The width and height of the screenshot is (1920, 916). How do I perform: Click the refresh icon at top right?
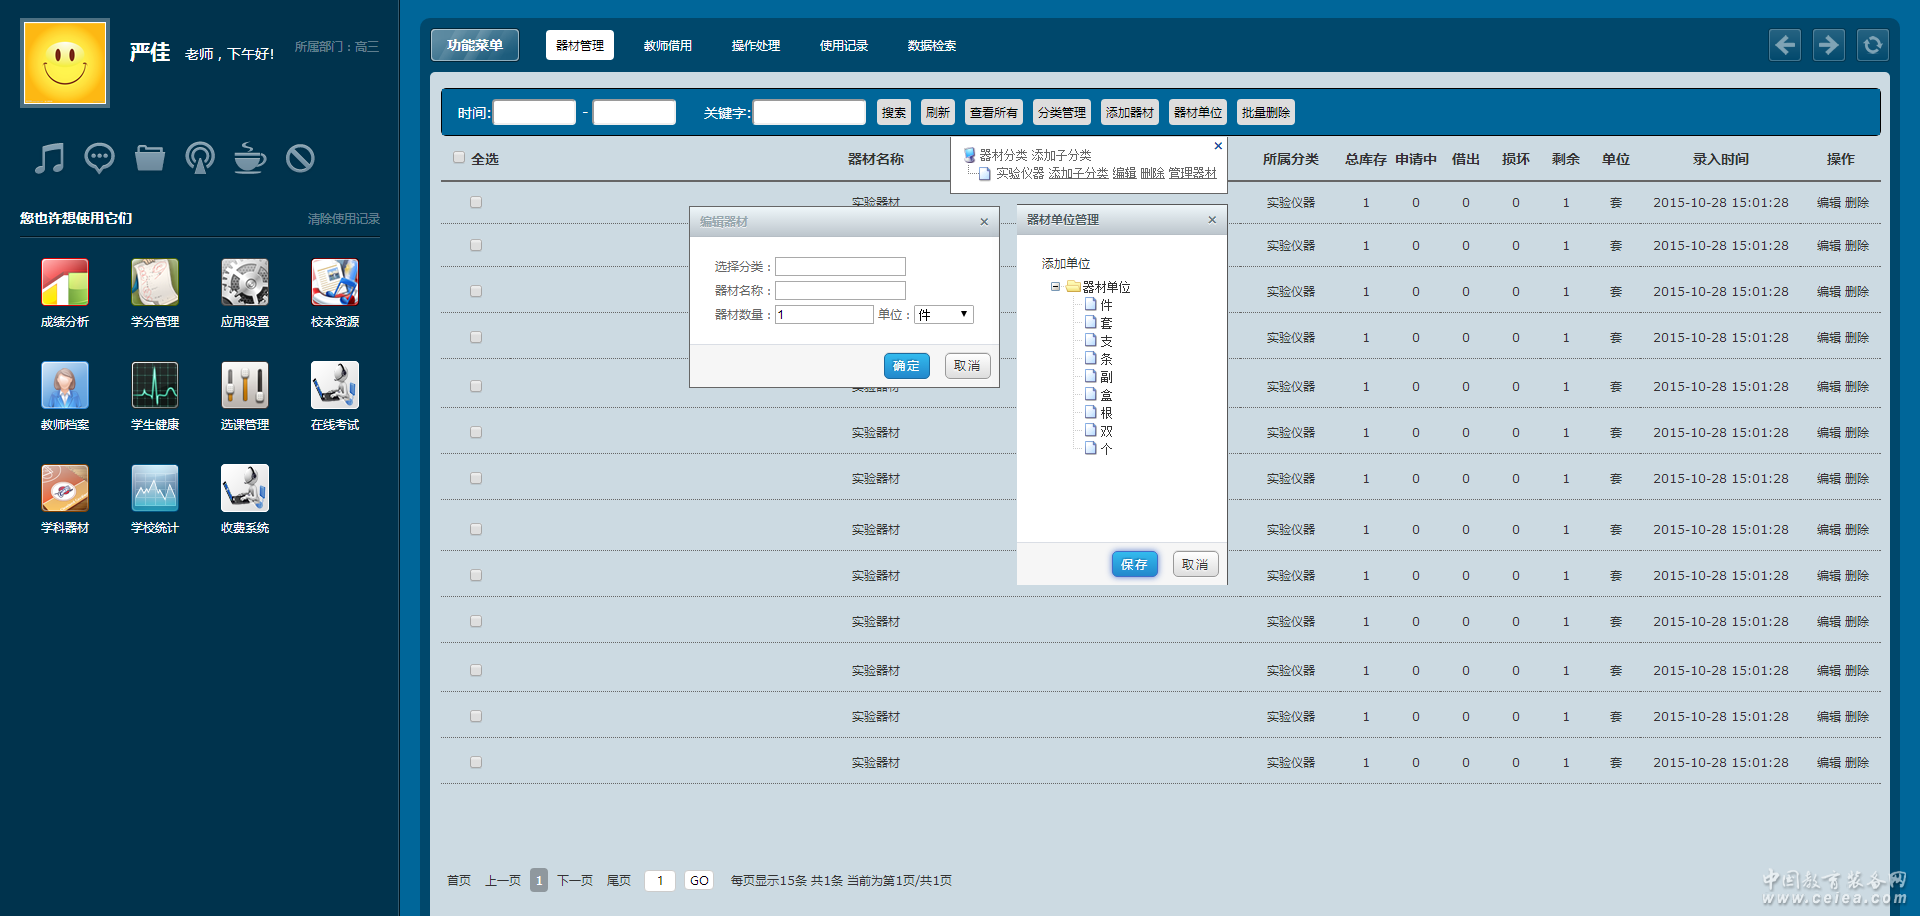pos(1872,45)
